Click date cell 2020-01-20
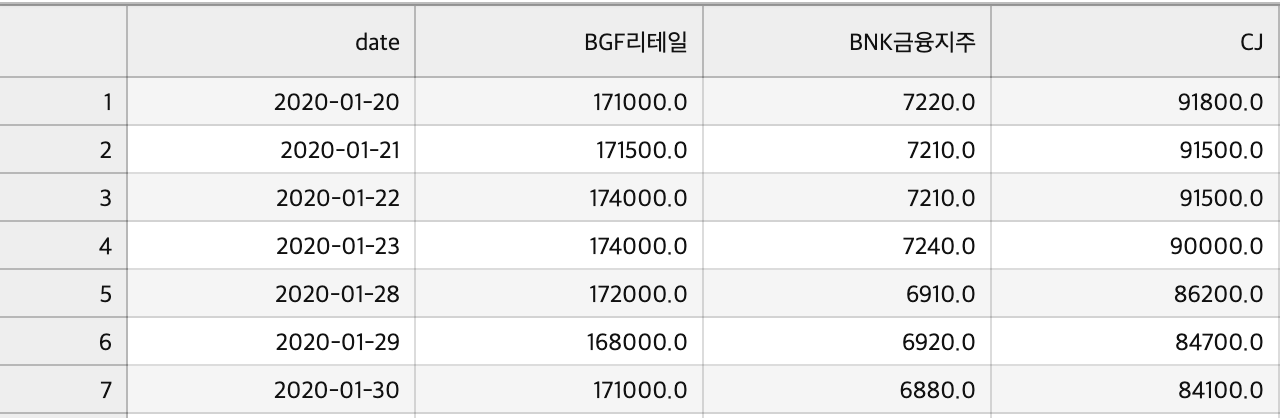The image size is (1280, 418). click(x=271, y=101)
